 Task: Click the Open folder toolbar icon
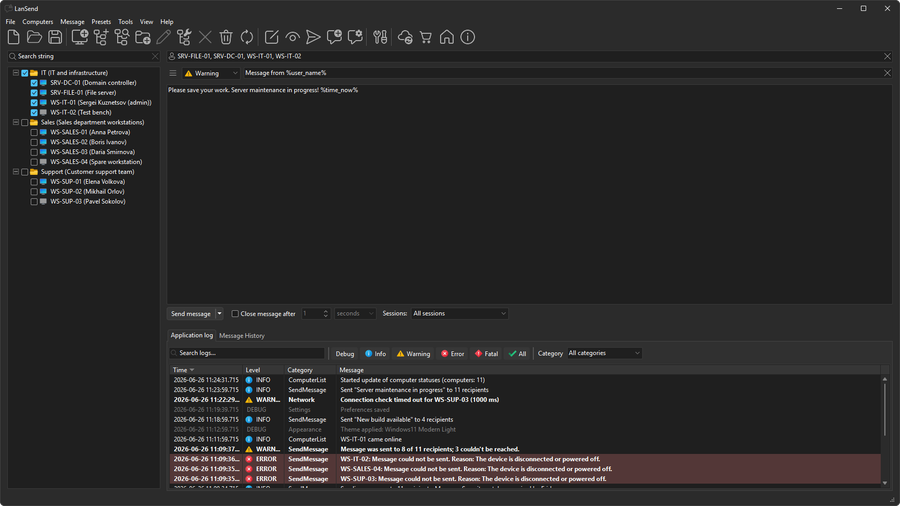[x=34, y=37]
